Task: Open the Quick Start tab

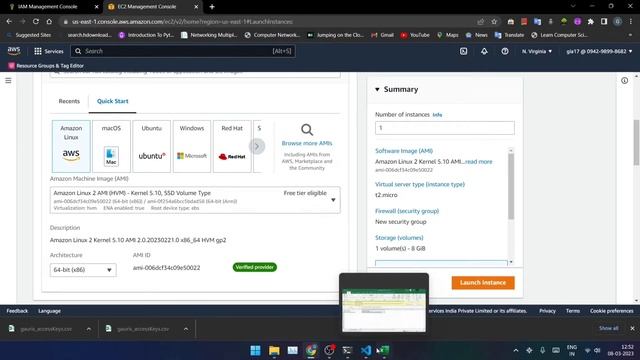Action: [113, 101]
